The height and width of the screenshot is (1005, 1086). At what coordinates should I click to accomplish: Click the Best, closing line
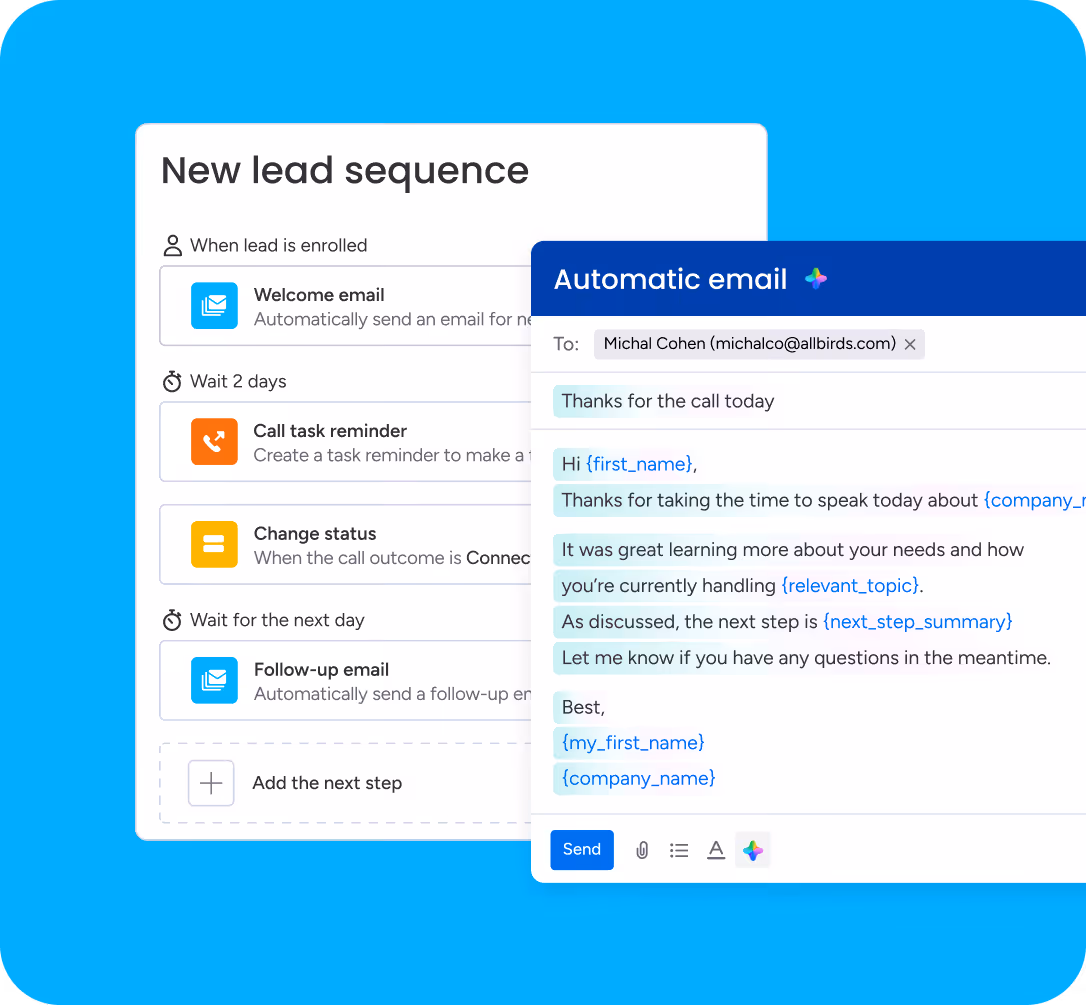583,707
